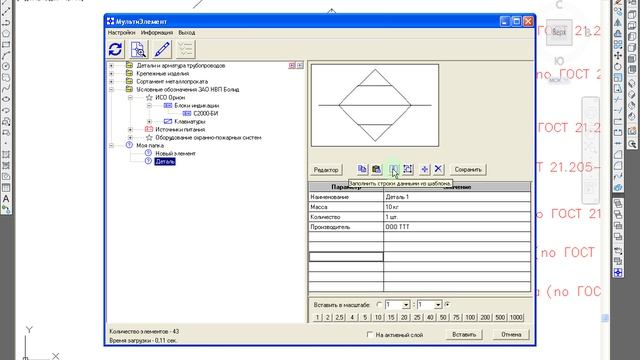Screen dimensions: 640x360
Task: Click the folder icon of Крепежные изделия
Action: (x=129, y=73)
